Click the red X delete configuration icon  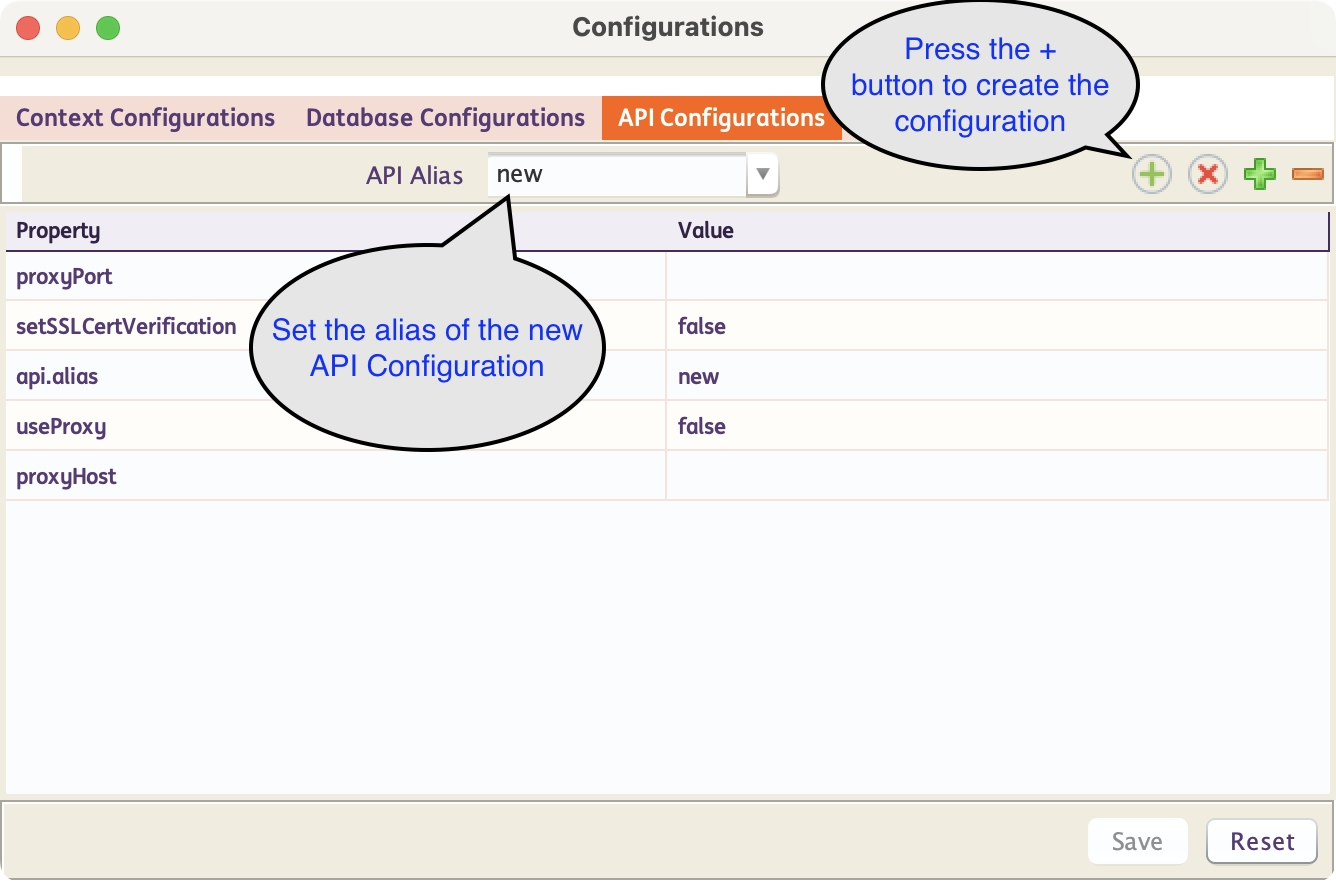pyautogui.click(x=1207, y=175)
